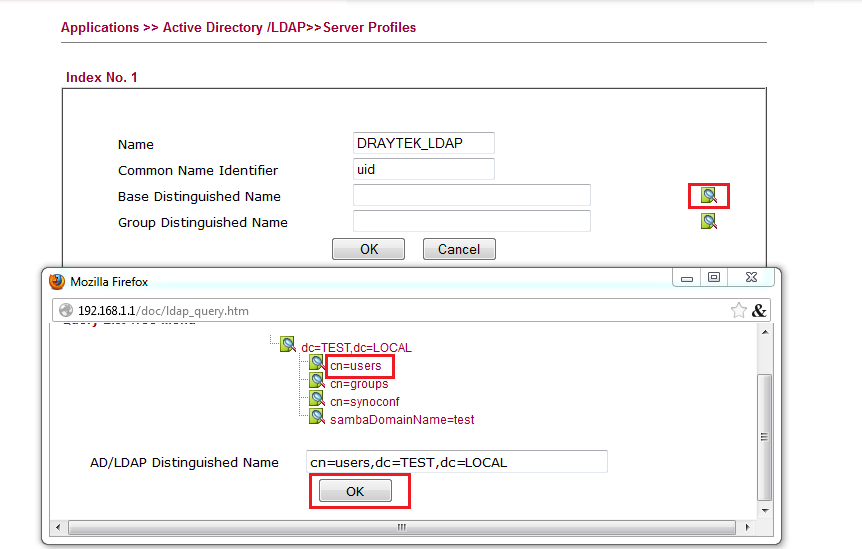
Task: Click the Common Name Identifier field
Action: click(x=424, y=169)
